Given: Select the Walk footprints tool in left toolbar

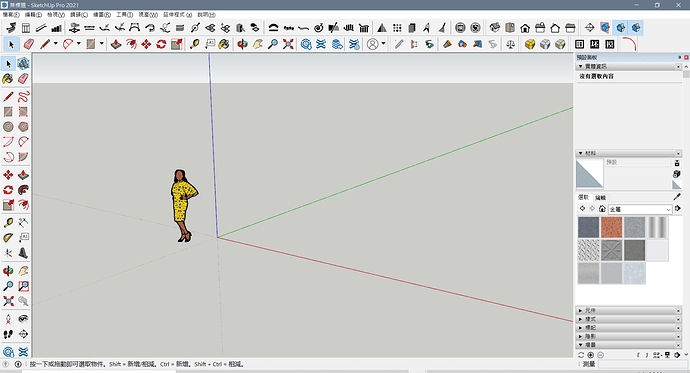Looking at the screenshot, I should click(x=8, y=334).
